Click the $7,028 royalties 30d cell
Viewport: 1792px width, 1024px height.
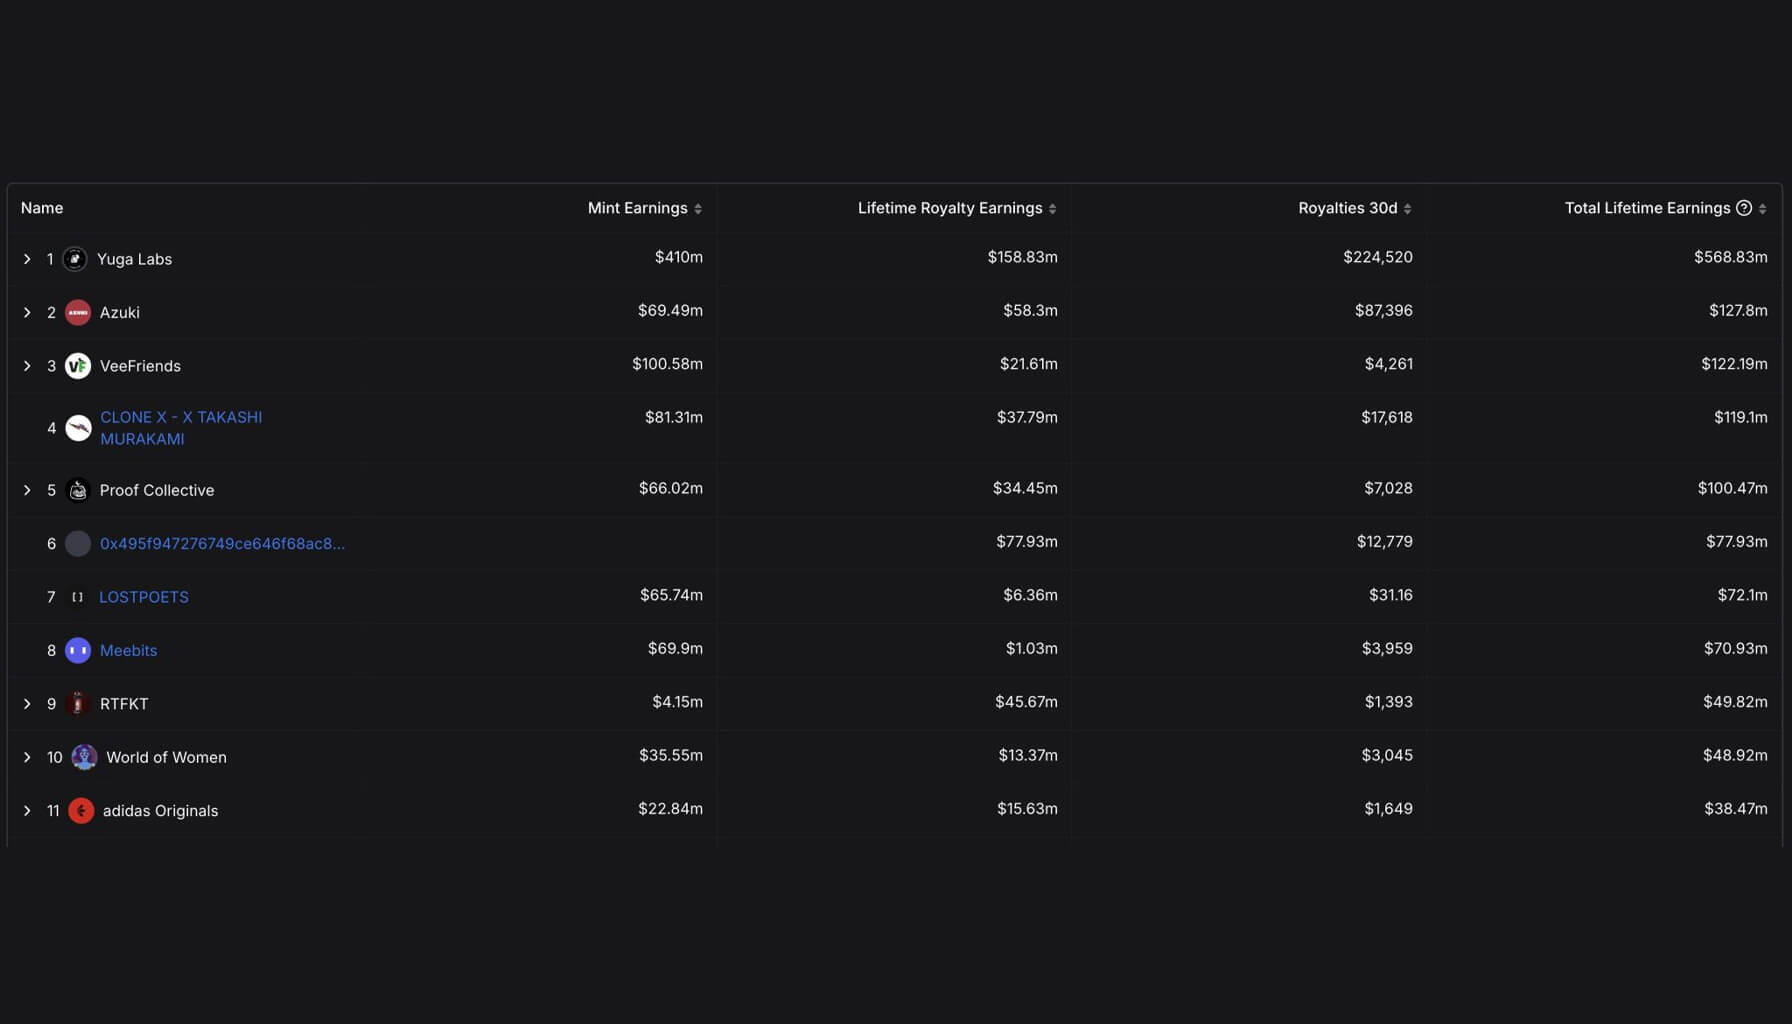1389,488
